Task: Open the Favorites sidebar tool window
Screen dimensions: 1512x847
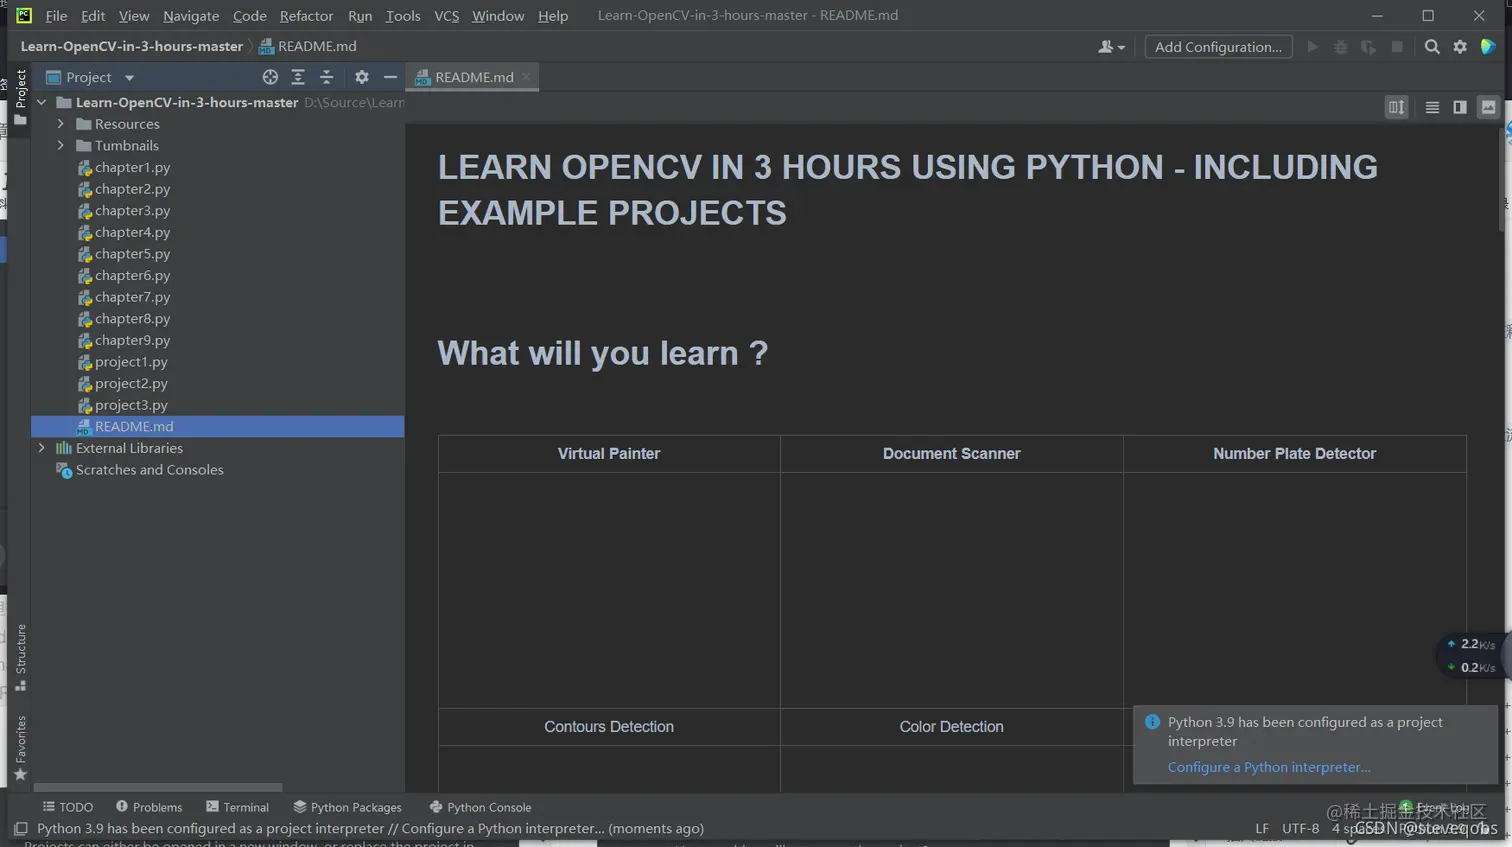Action: pyautogui.click(x=20, y=748)
